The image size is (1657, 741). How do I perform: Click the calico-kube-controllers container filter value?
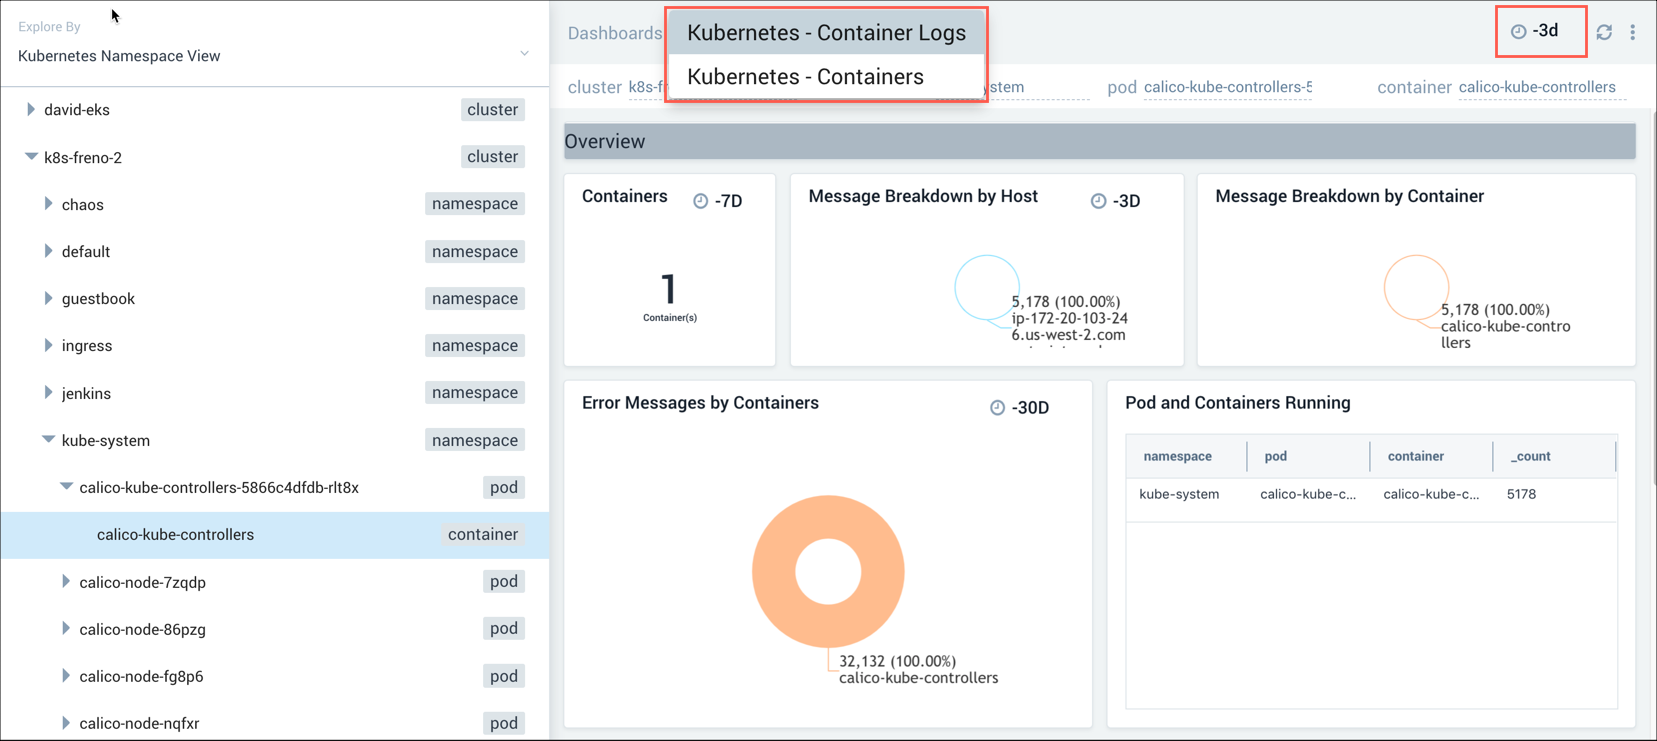[x=1536, y=87]
